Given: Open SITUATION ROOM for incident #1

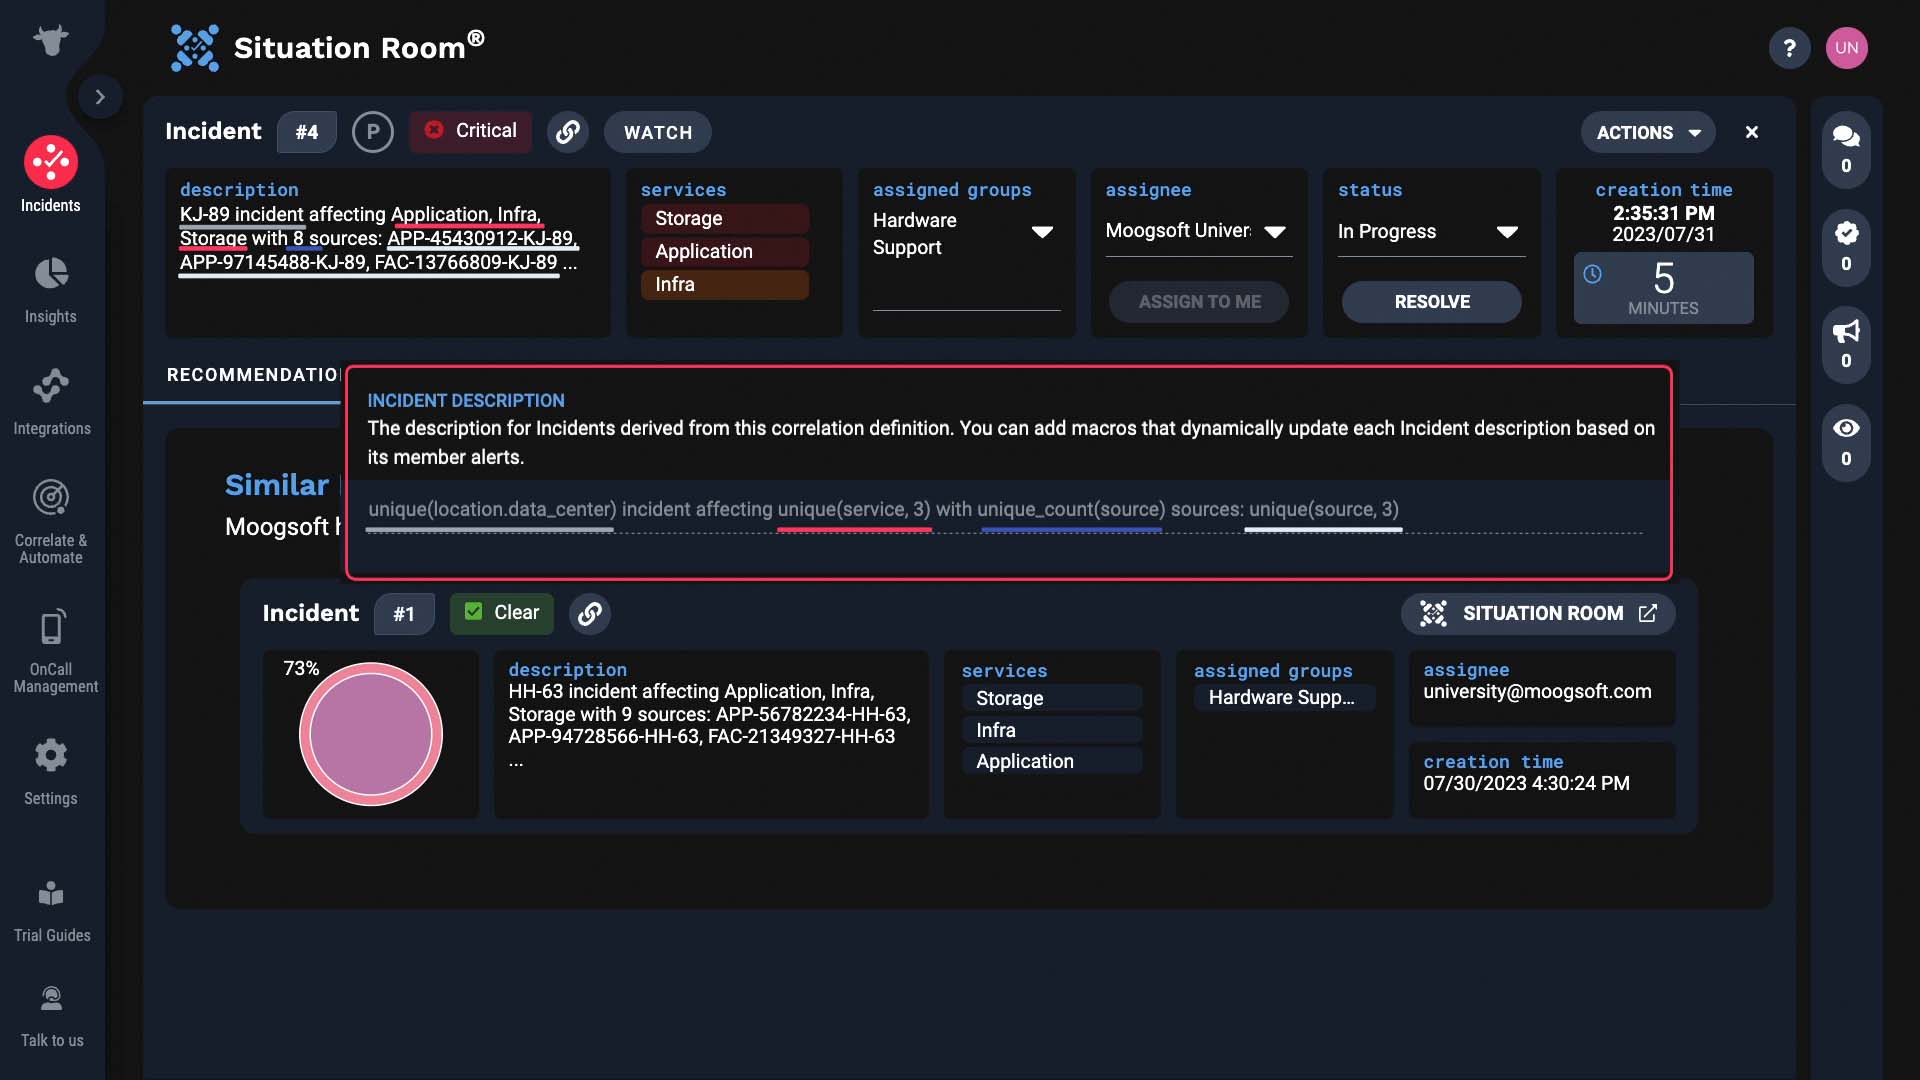Looking at the screenshot, I should tap(1538, 614).
